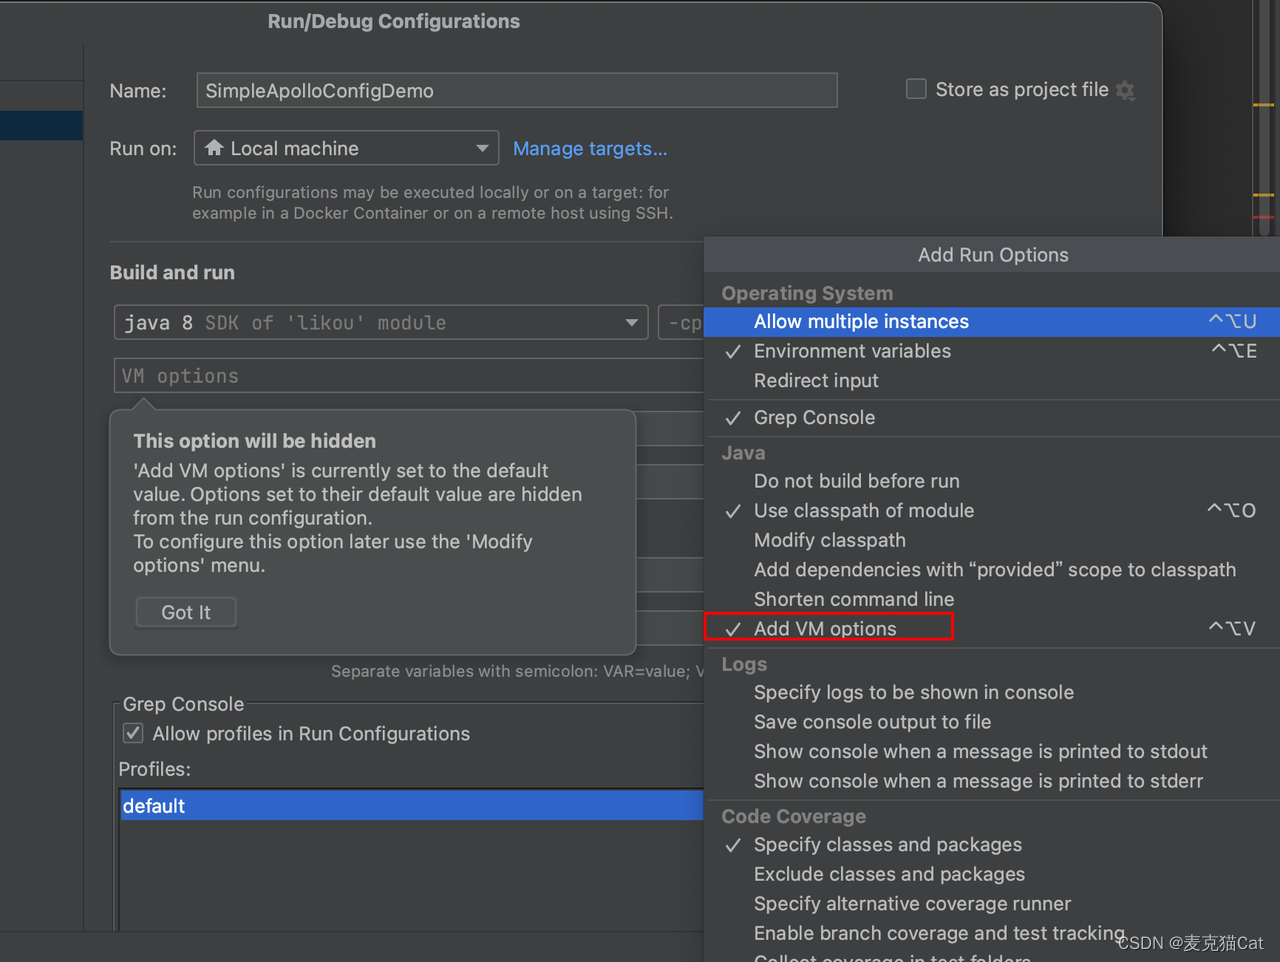Viewport: 1280px width, 962px height.
Task: Click the gear icon beside Store as project file
Action: point(1126,91)
